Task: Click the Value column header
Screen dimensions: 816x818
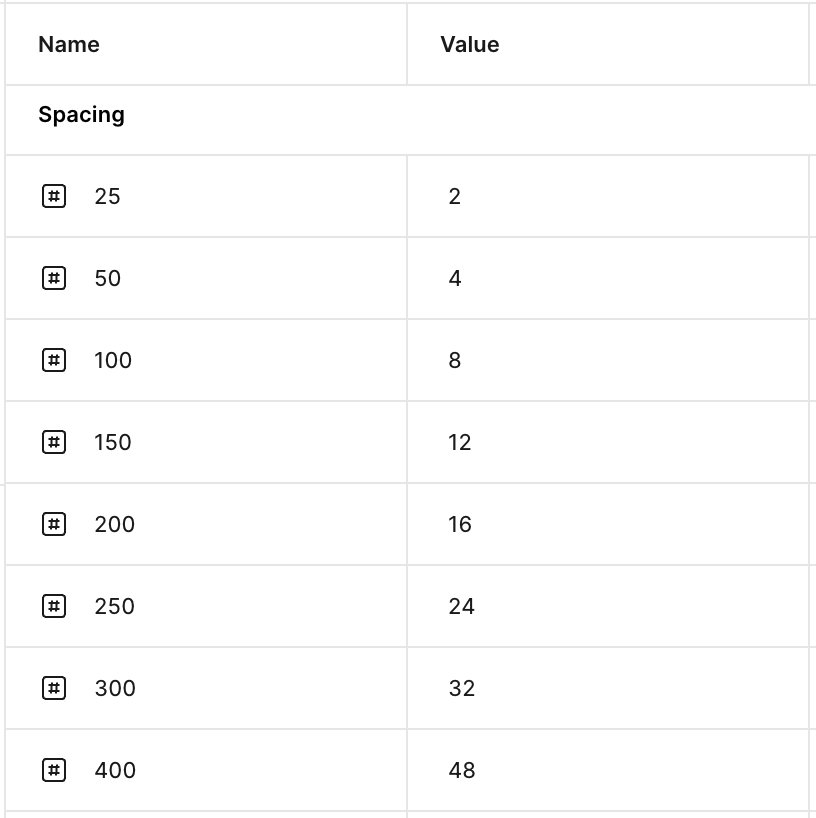Action: pos(470,44)
